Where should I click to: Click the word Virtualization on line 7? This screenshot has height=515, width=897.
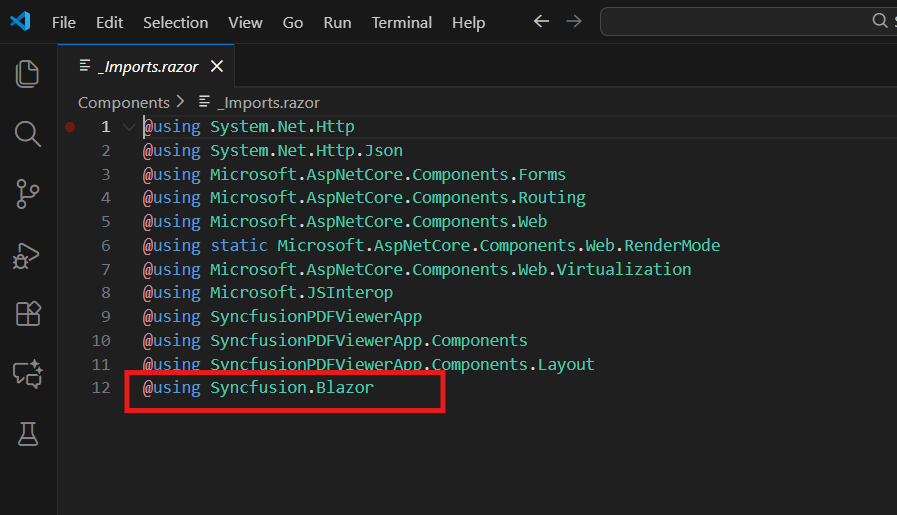pos(624,269)
